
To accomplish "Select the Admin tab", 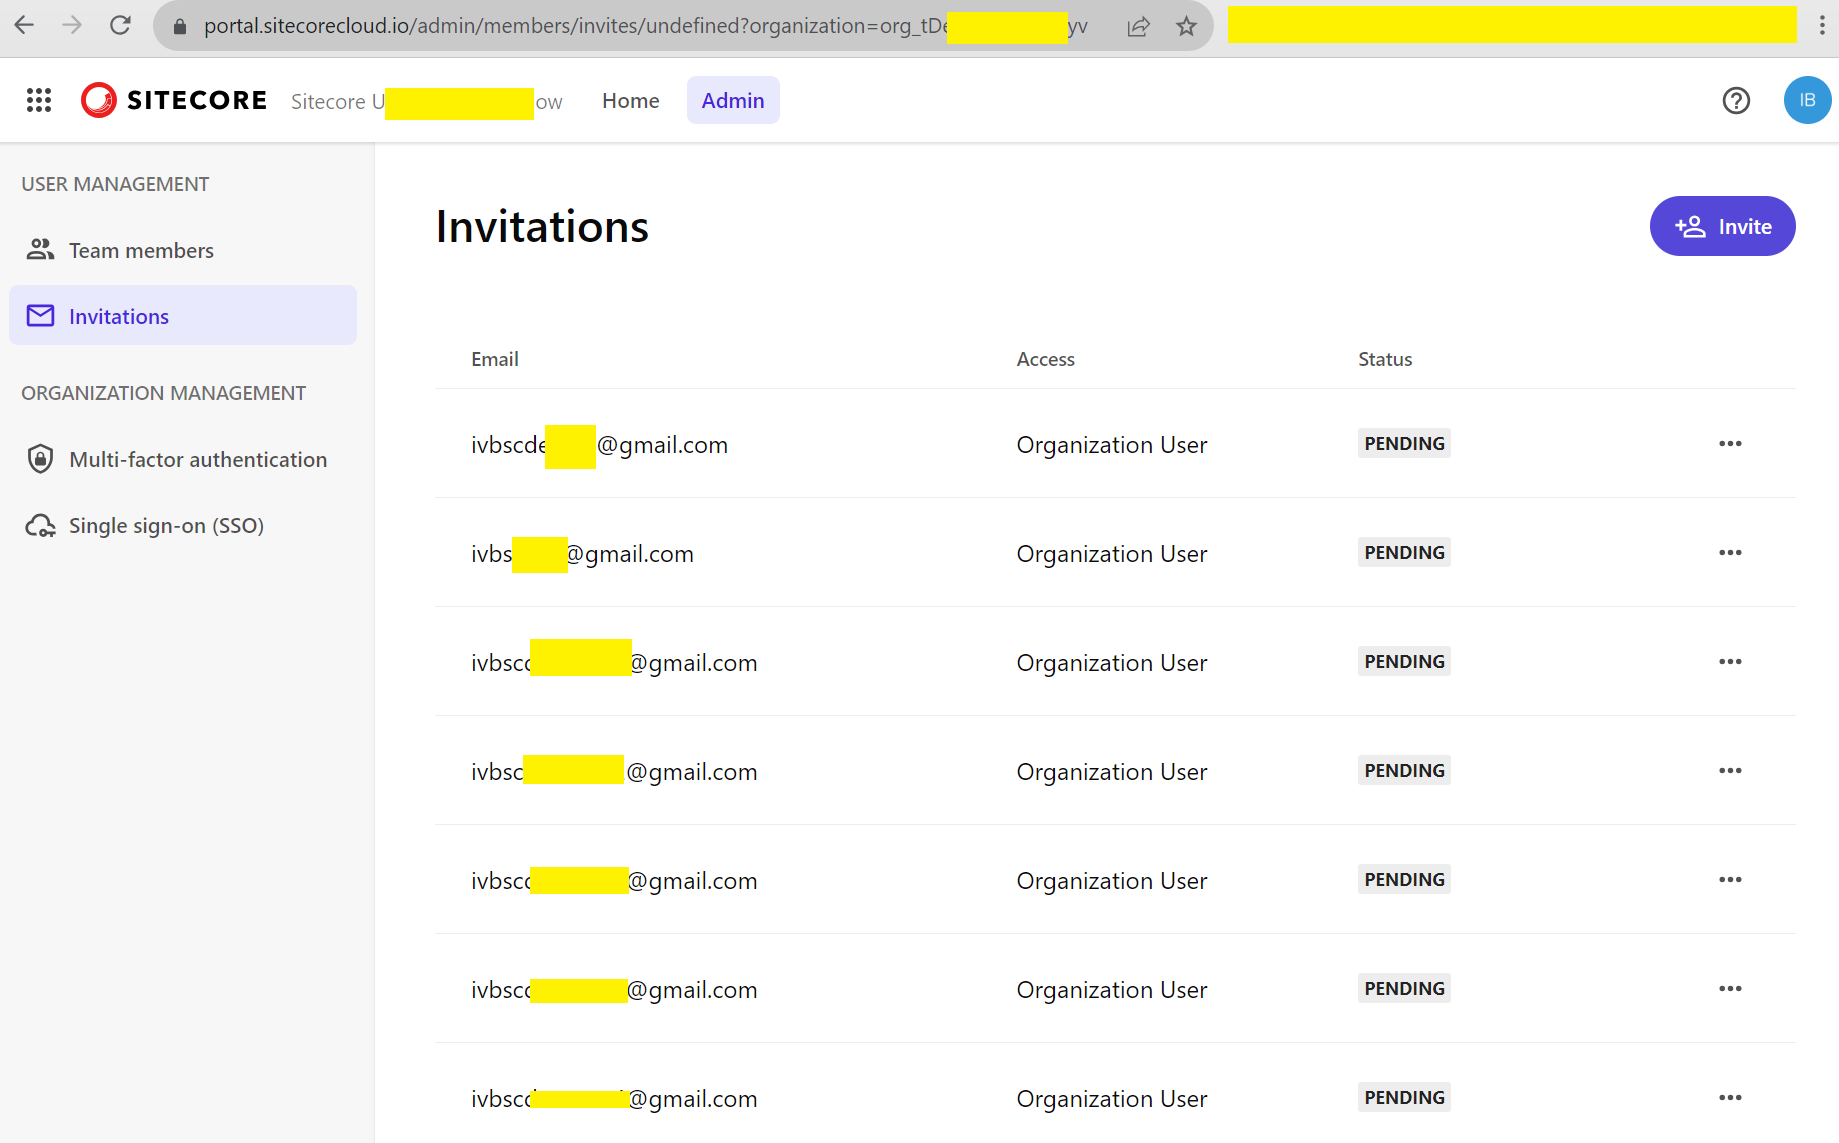I will (x=732, y=100).
